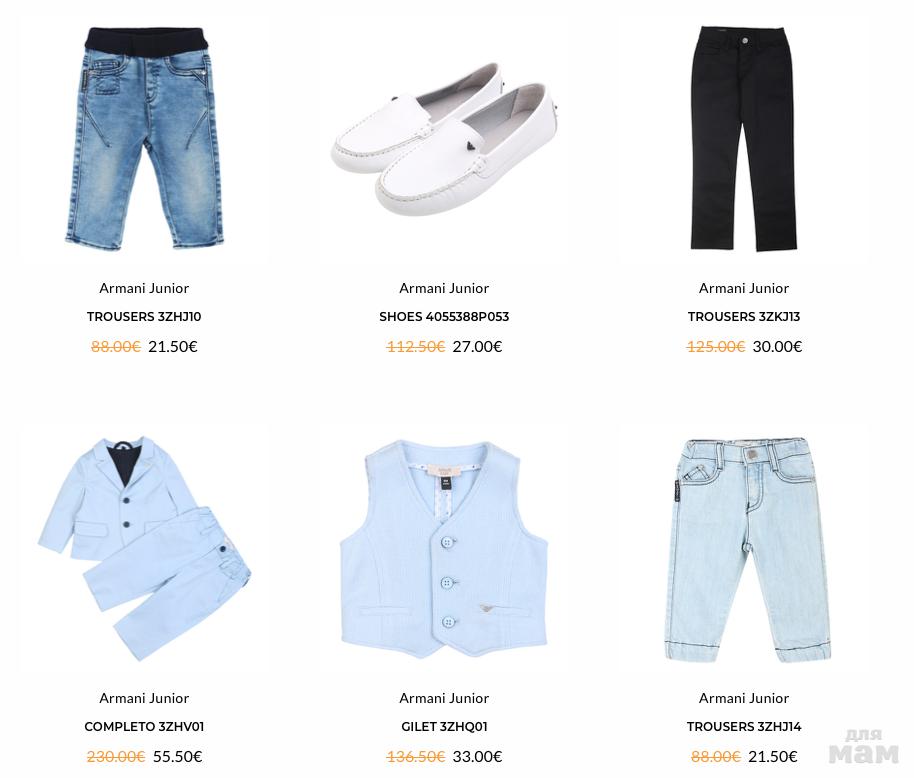The width and height of the screenshot is (914, 778).
Task: Click the GILET 3ZHQ01 product title
Action: 444,727
